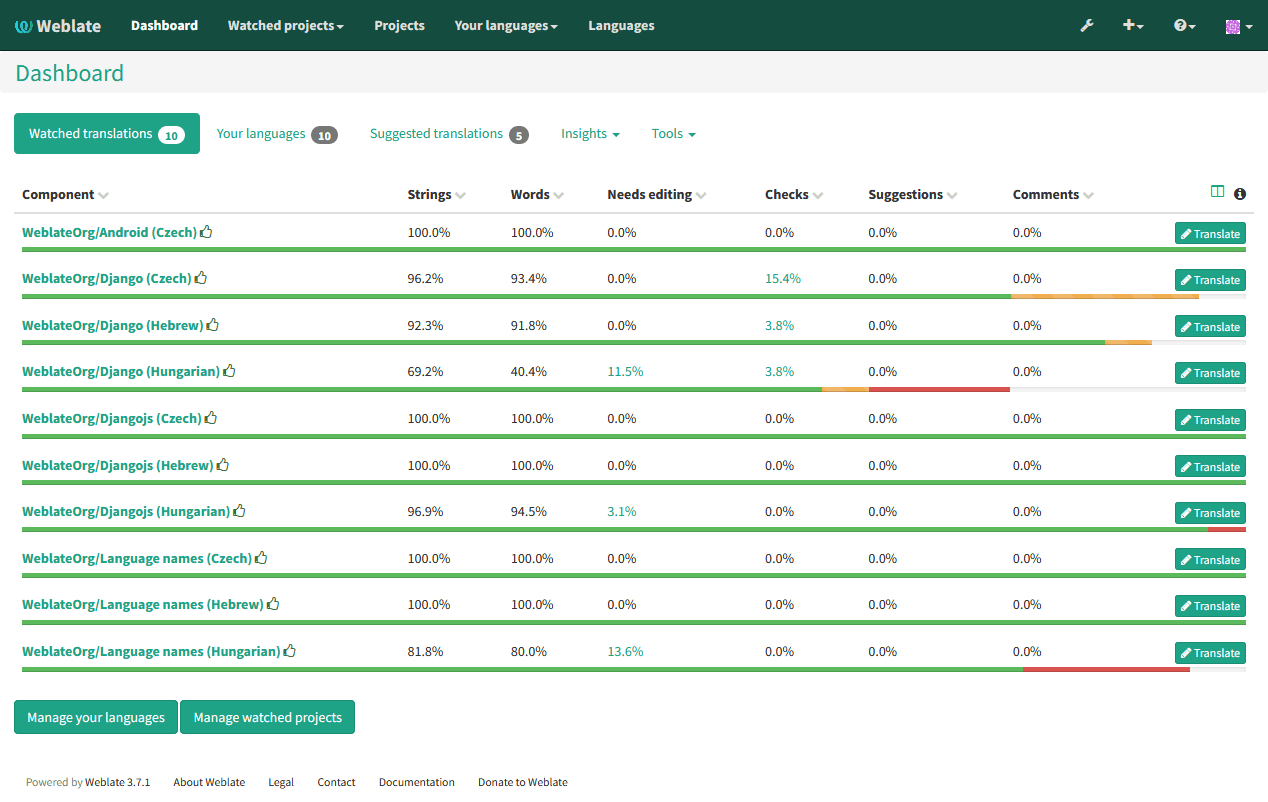Open the help question mark icon
The height and width of the screenshot is (802, 1268).
coord(1182,25)
